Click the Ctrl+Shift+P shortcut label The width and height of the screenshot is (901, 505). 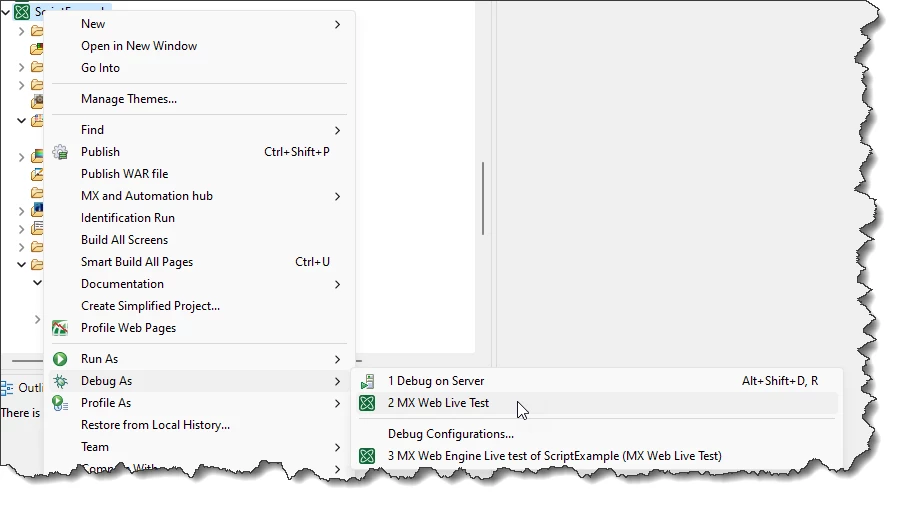[297, 152]
